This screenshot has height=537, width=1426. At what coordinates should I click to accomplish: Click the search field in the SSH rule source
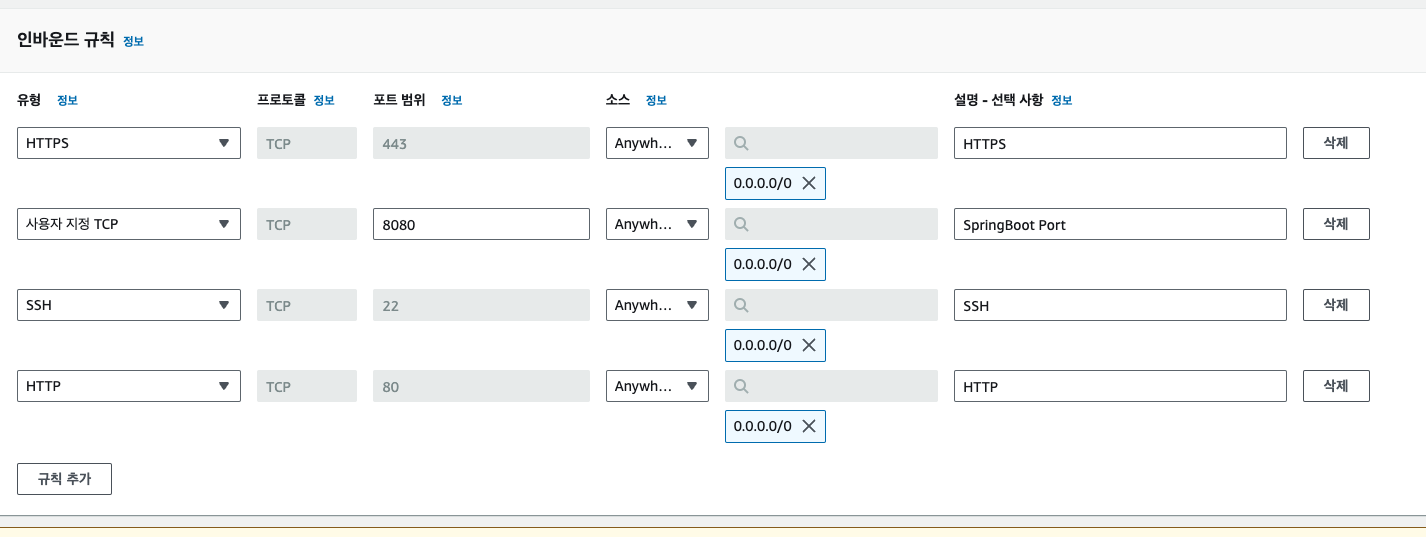point(831,305)
